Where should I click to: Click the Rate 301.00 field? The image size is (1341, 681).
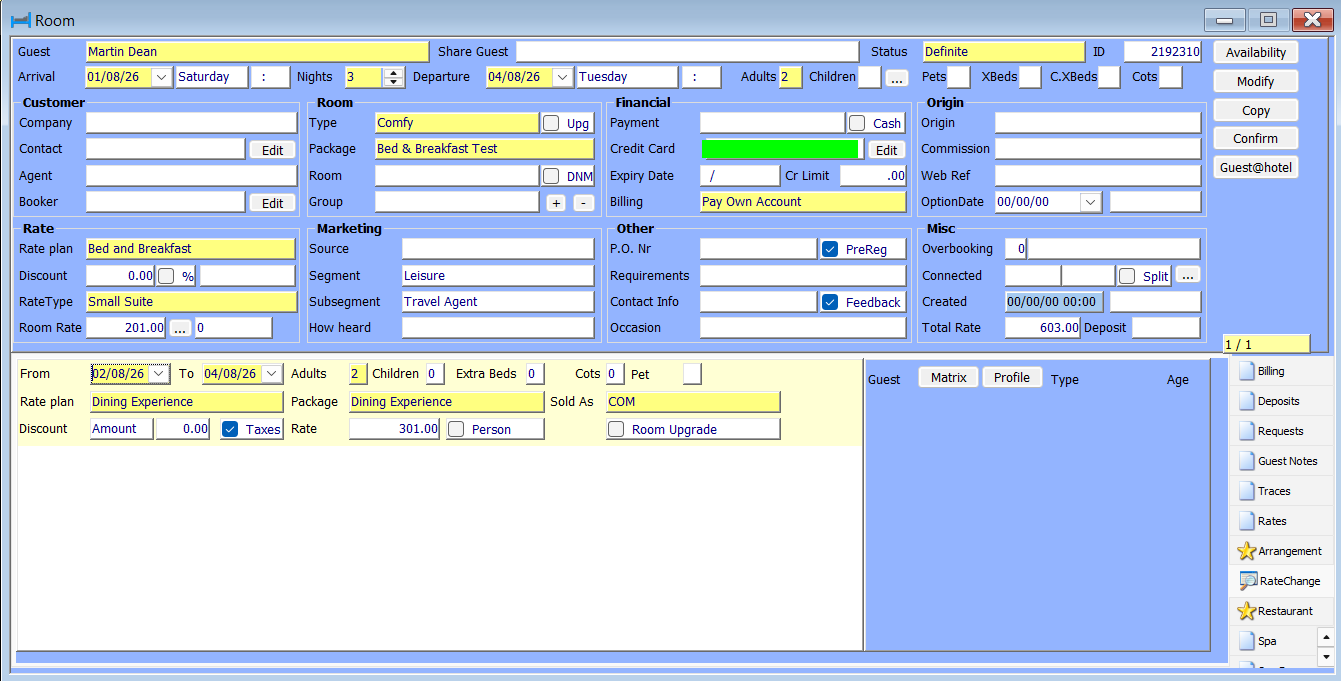click(394, 429)
